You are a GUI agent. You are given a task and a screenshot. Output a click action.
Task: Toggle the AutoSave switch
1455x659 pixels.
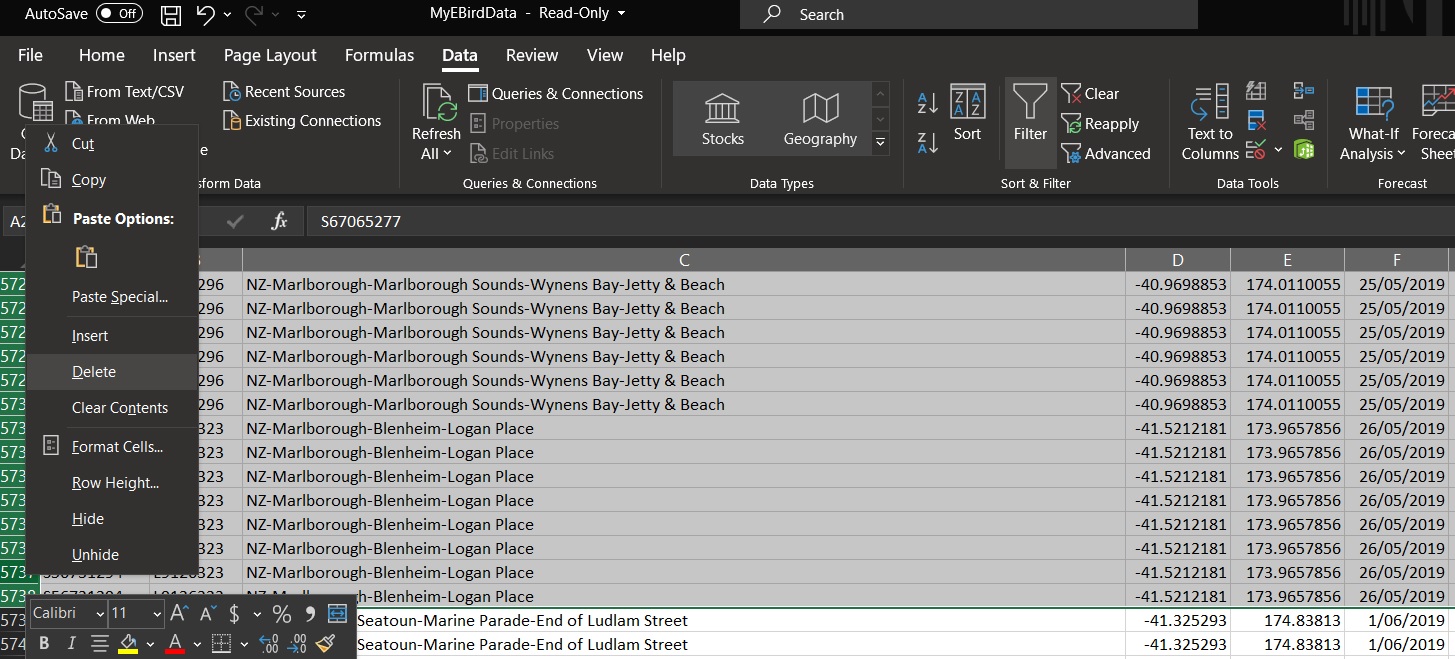click(119, 14)
